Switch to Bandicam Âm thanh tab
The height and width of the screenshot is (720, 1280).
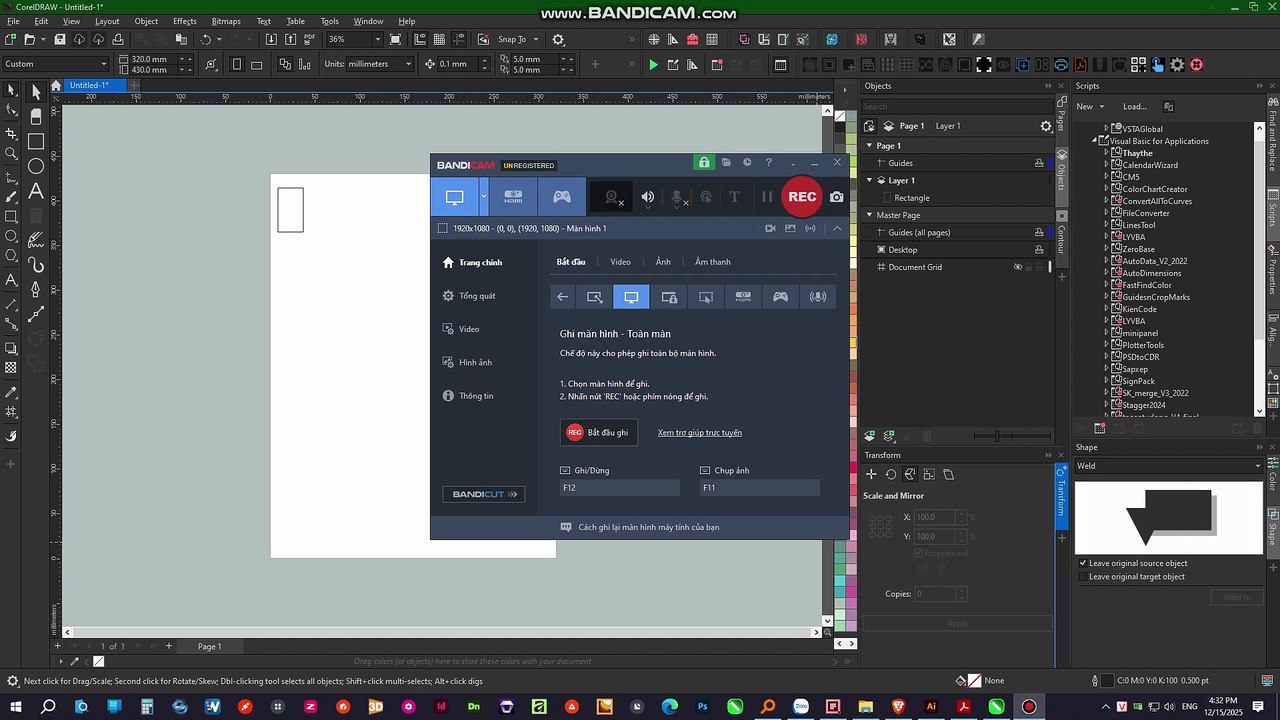pyautogui.click(x=713, y=262)
